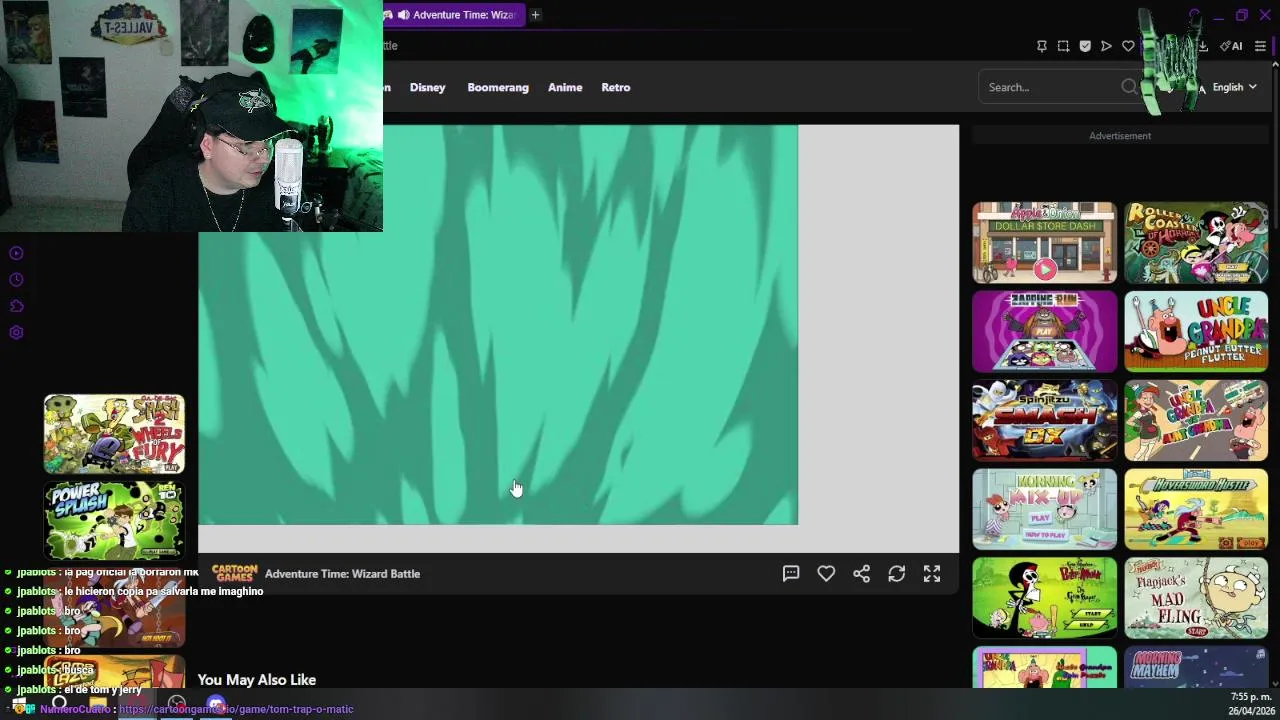The image size is (1280, 720).
Task: Click inside the green game canvas
Action: coord(498,325)
